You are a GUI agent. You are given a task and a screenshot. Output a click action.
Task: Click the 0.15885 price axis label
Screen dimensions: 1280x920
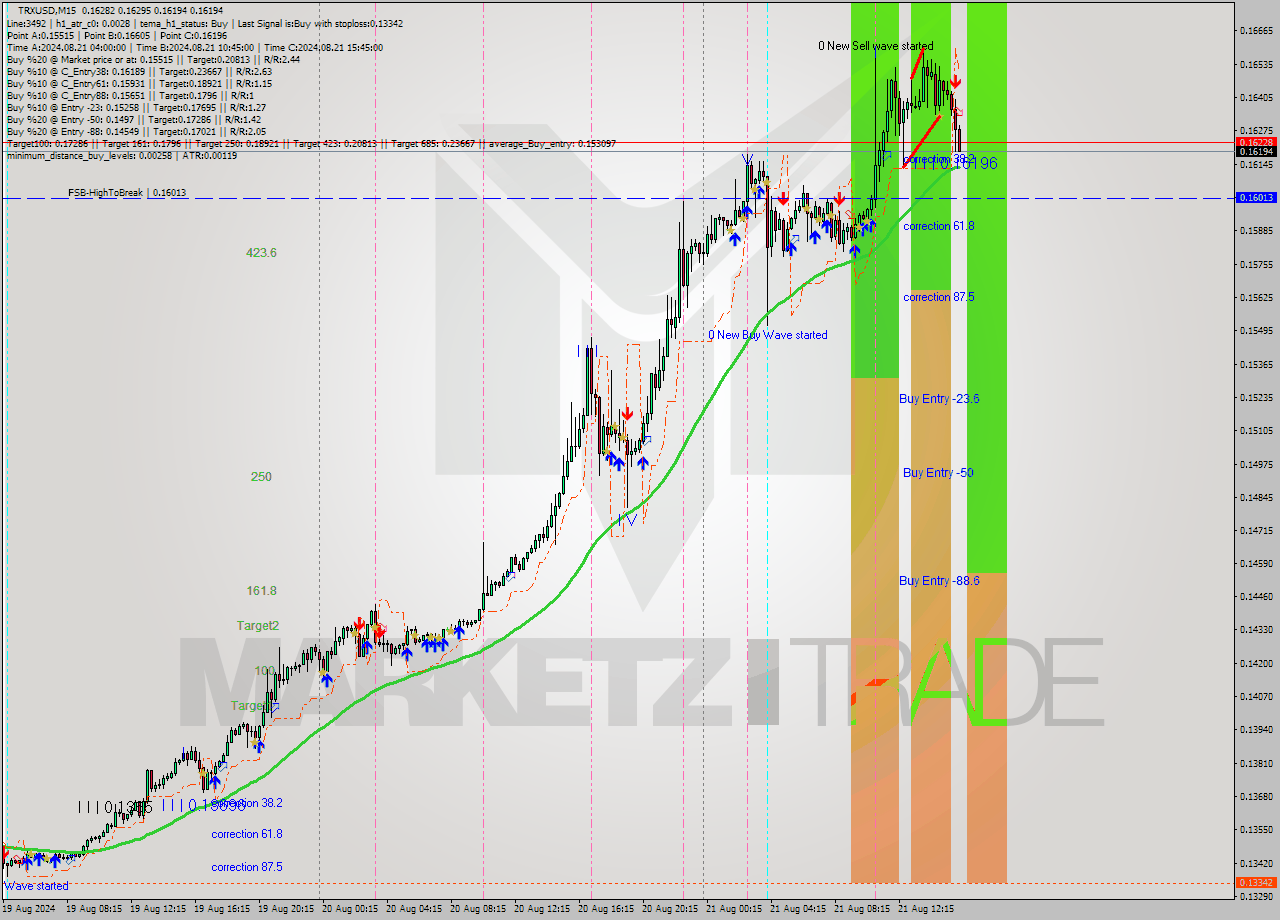point(1256,230)
